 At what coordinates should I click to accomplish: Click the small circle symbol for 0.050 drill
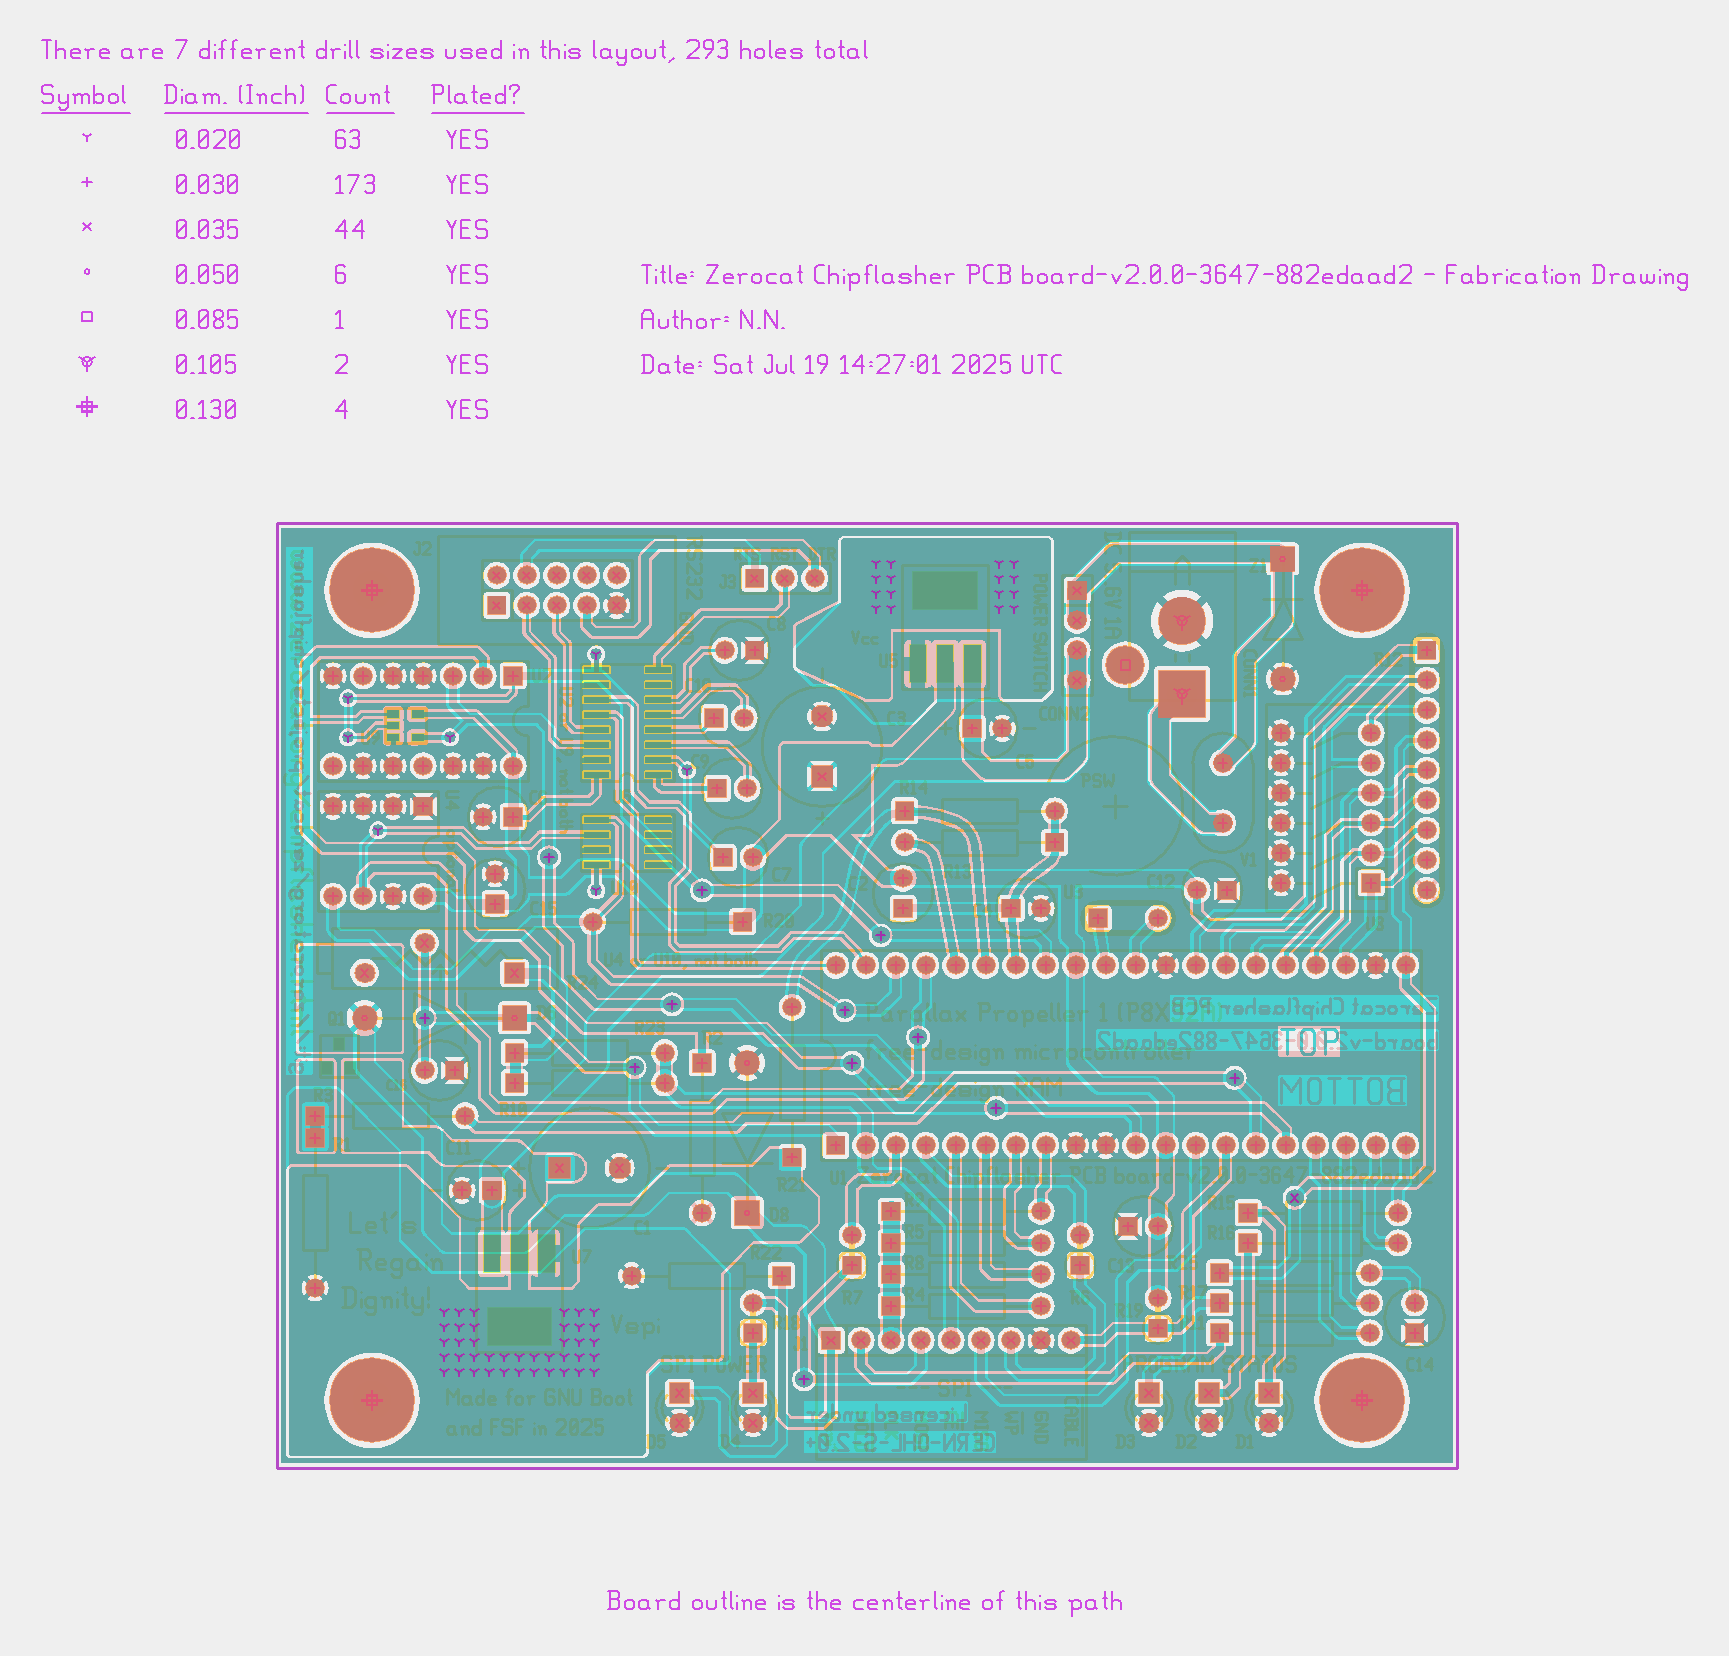coord(87,272)
